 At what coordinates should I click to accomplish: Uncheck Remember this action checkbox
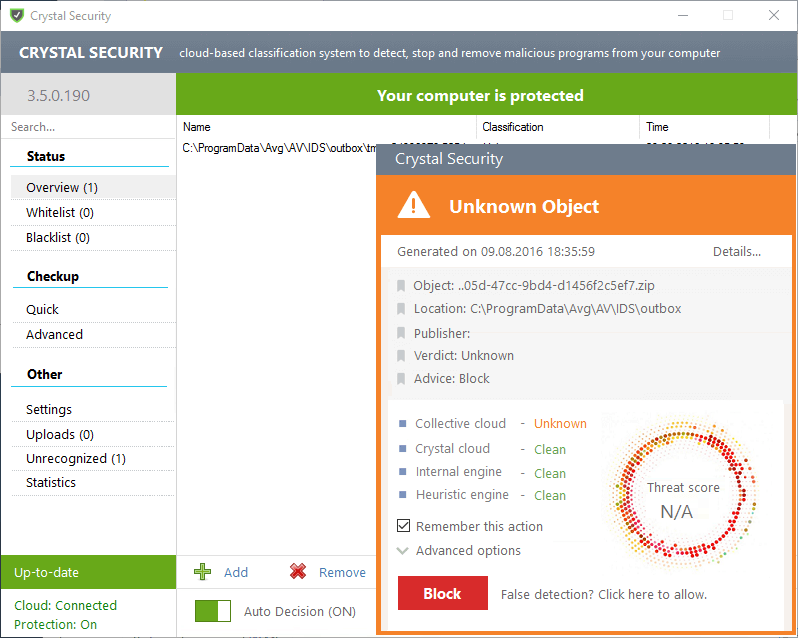pyautogui.click(x=403, y=526)
